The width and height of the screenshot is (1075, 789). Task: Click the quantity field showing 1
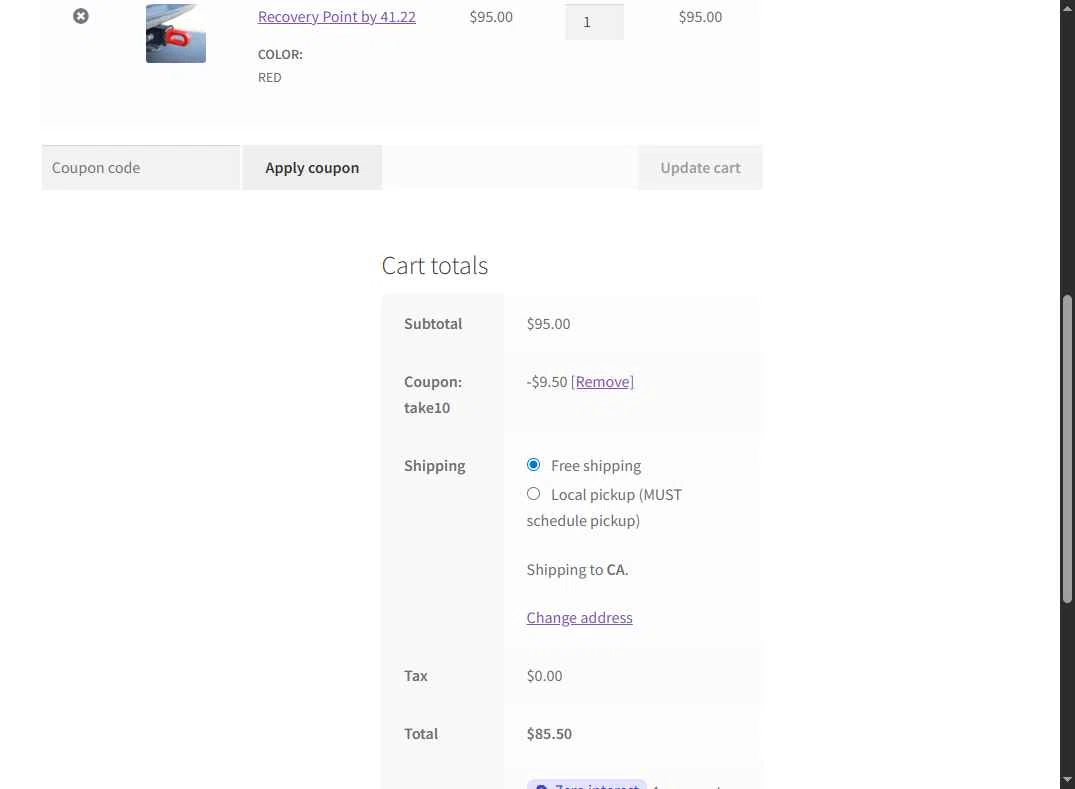[594, 22]
